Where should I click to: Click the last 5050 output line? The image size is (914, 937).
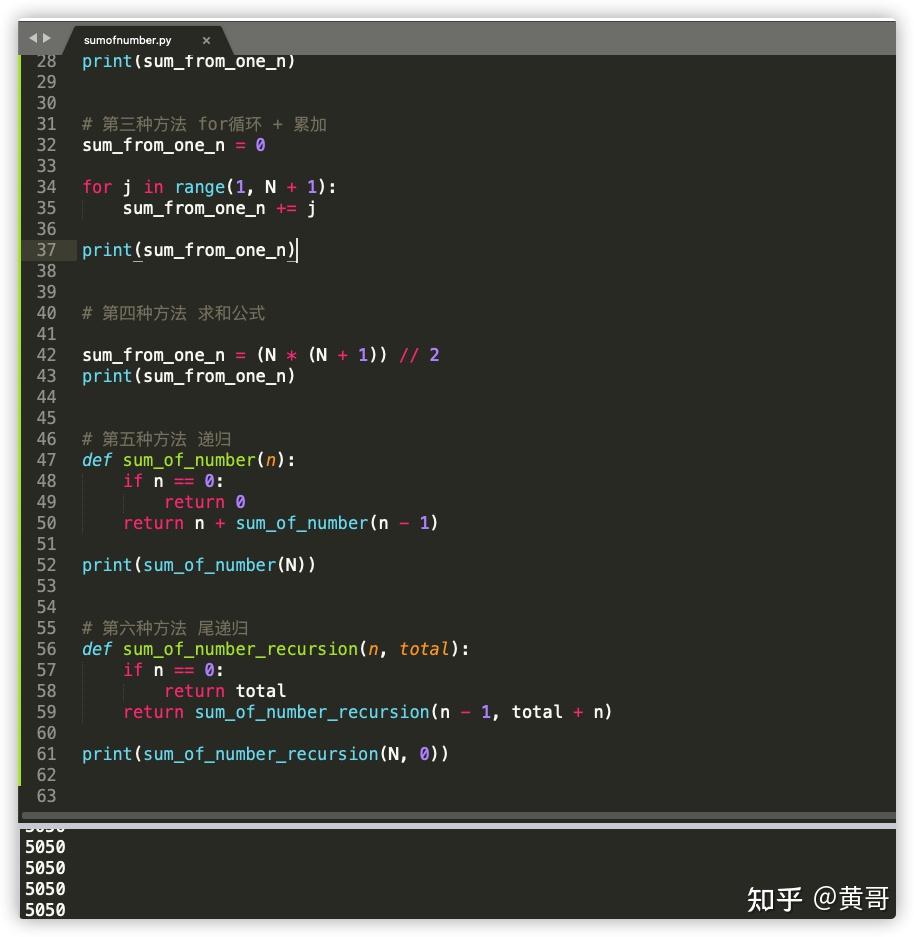(45, 910)
